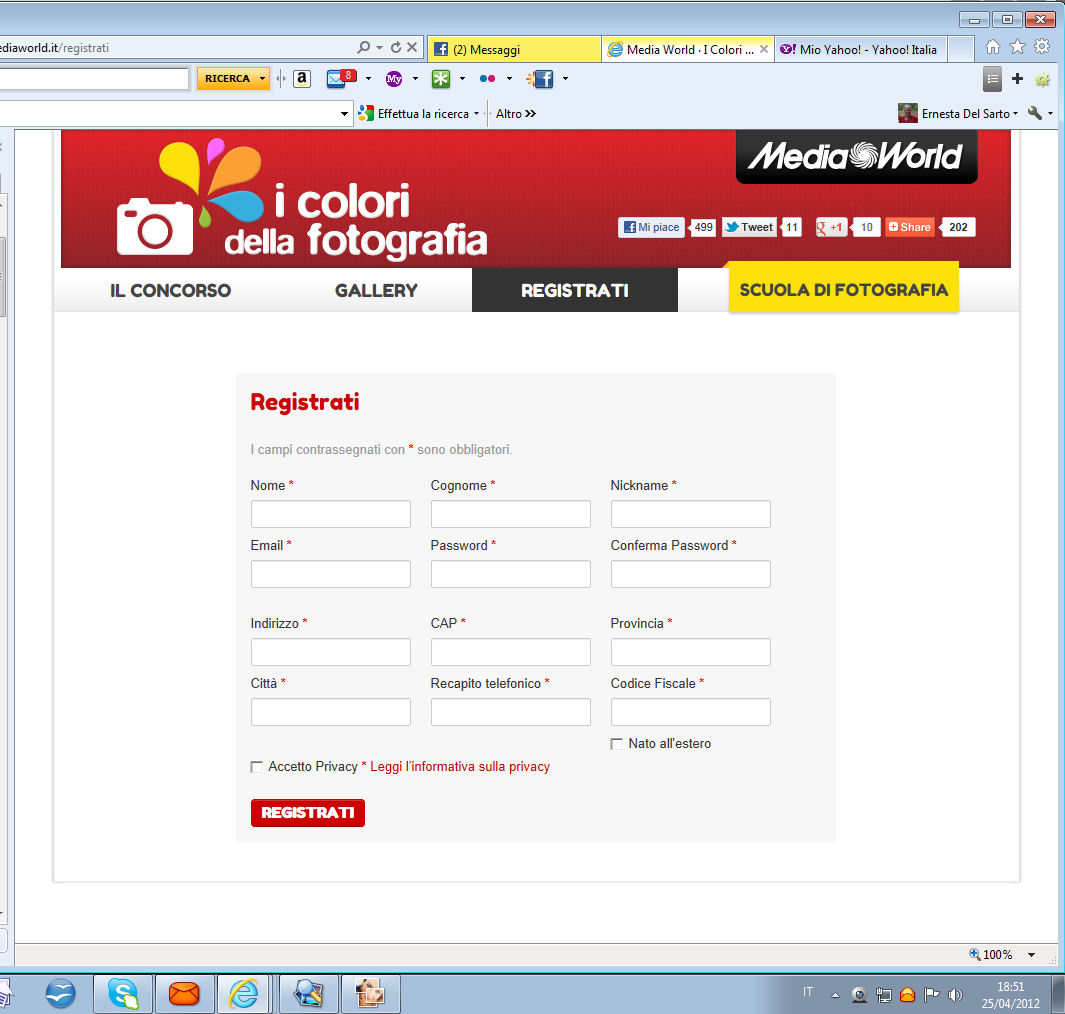This screenshot has width=1065, height=1014.
Task: Open the browser Home icon
Action: coord(993,47)
